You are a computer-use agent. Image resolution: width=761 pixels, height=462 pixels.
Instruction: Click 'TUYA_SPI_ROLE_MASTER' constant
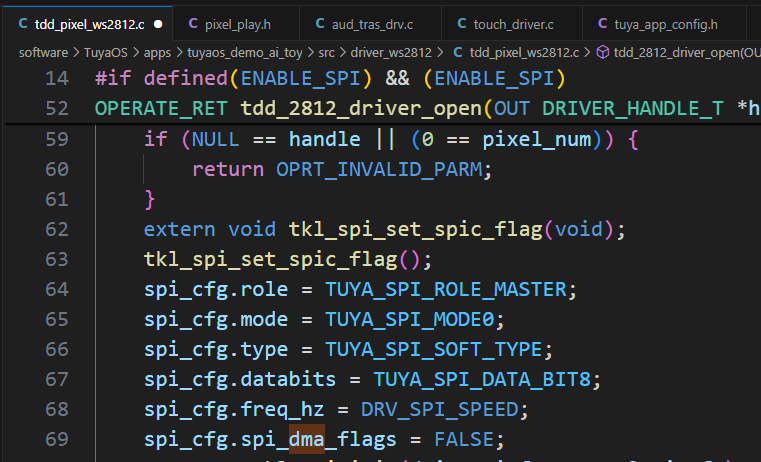coord(446,290)
